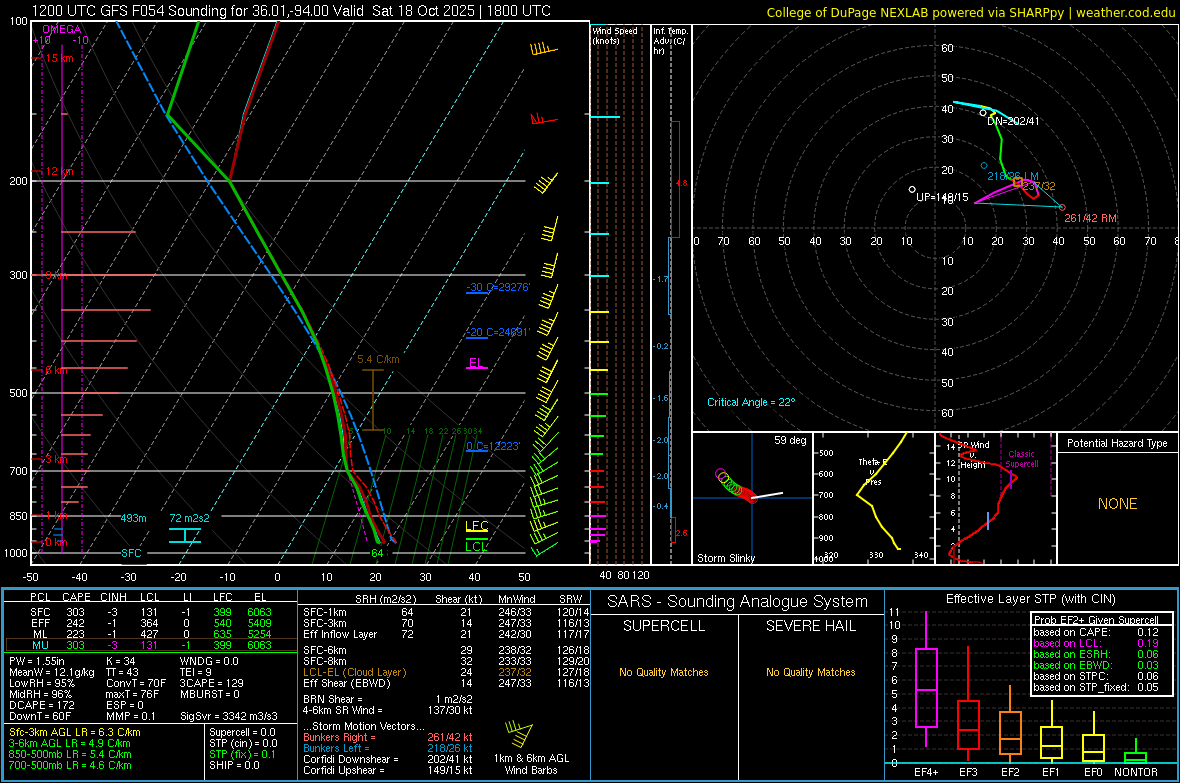Click the Corfidi Downshear vector line
1180x783 pixels.
tap(388, 759)
